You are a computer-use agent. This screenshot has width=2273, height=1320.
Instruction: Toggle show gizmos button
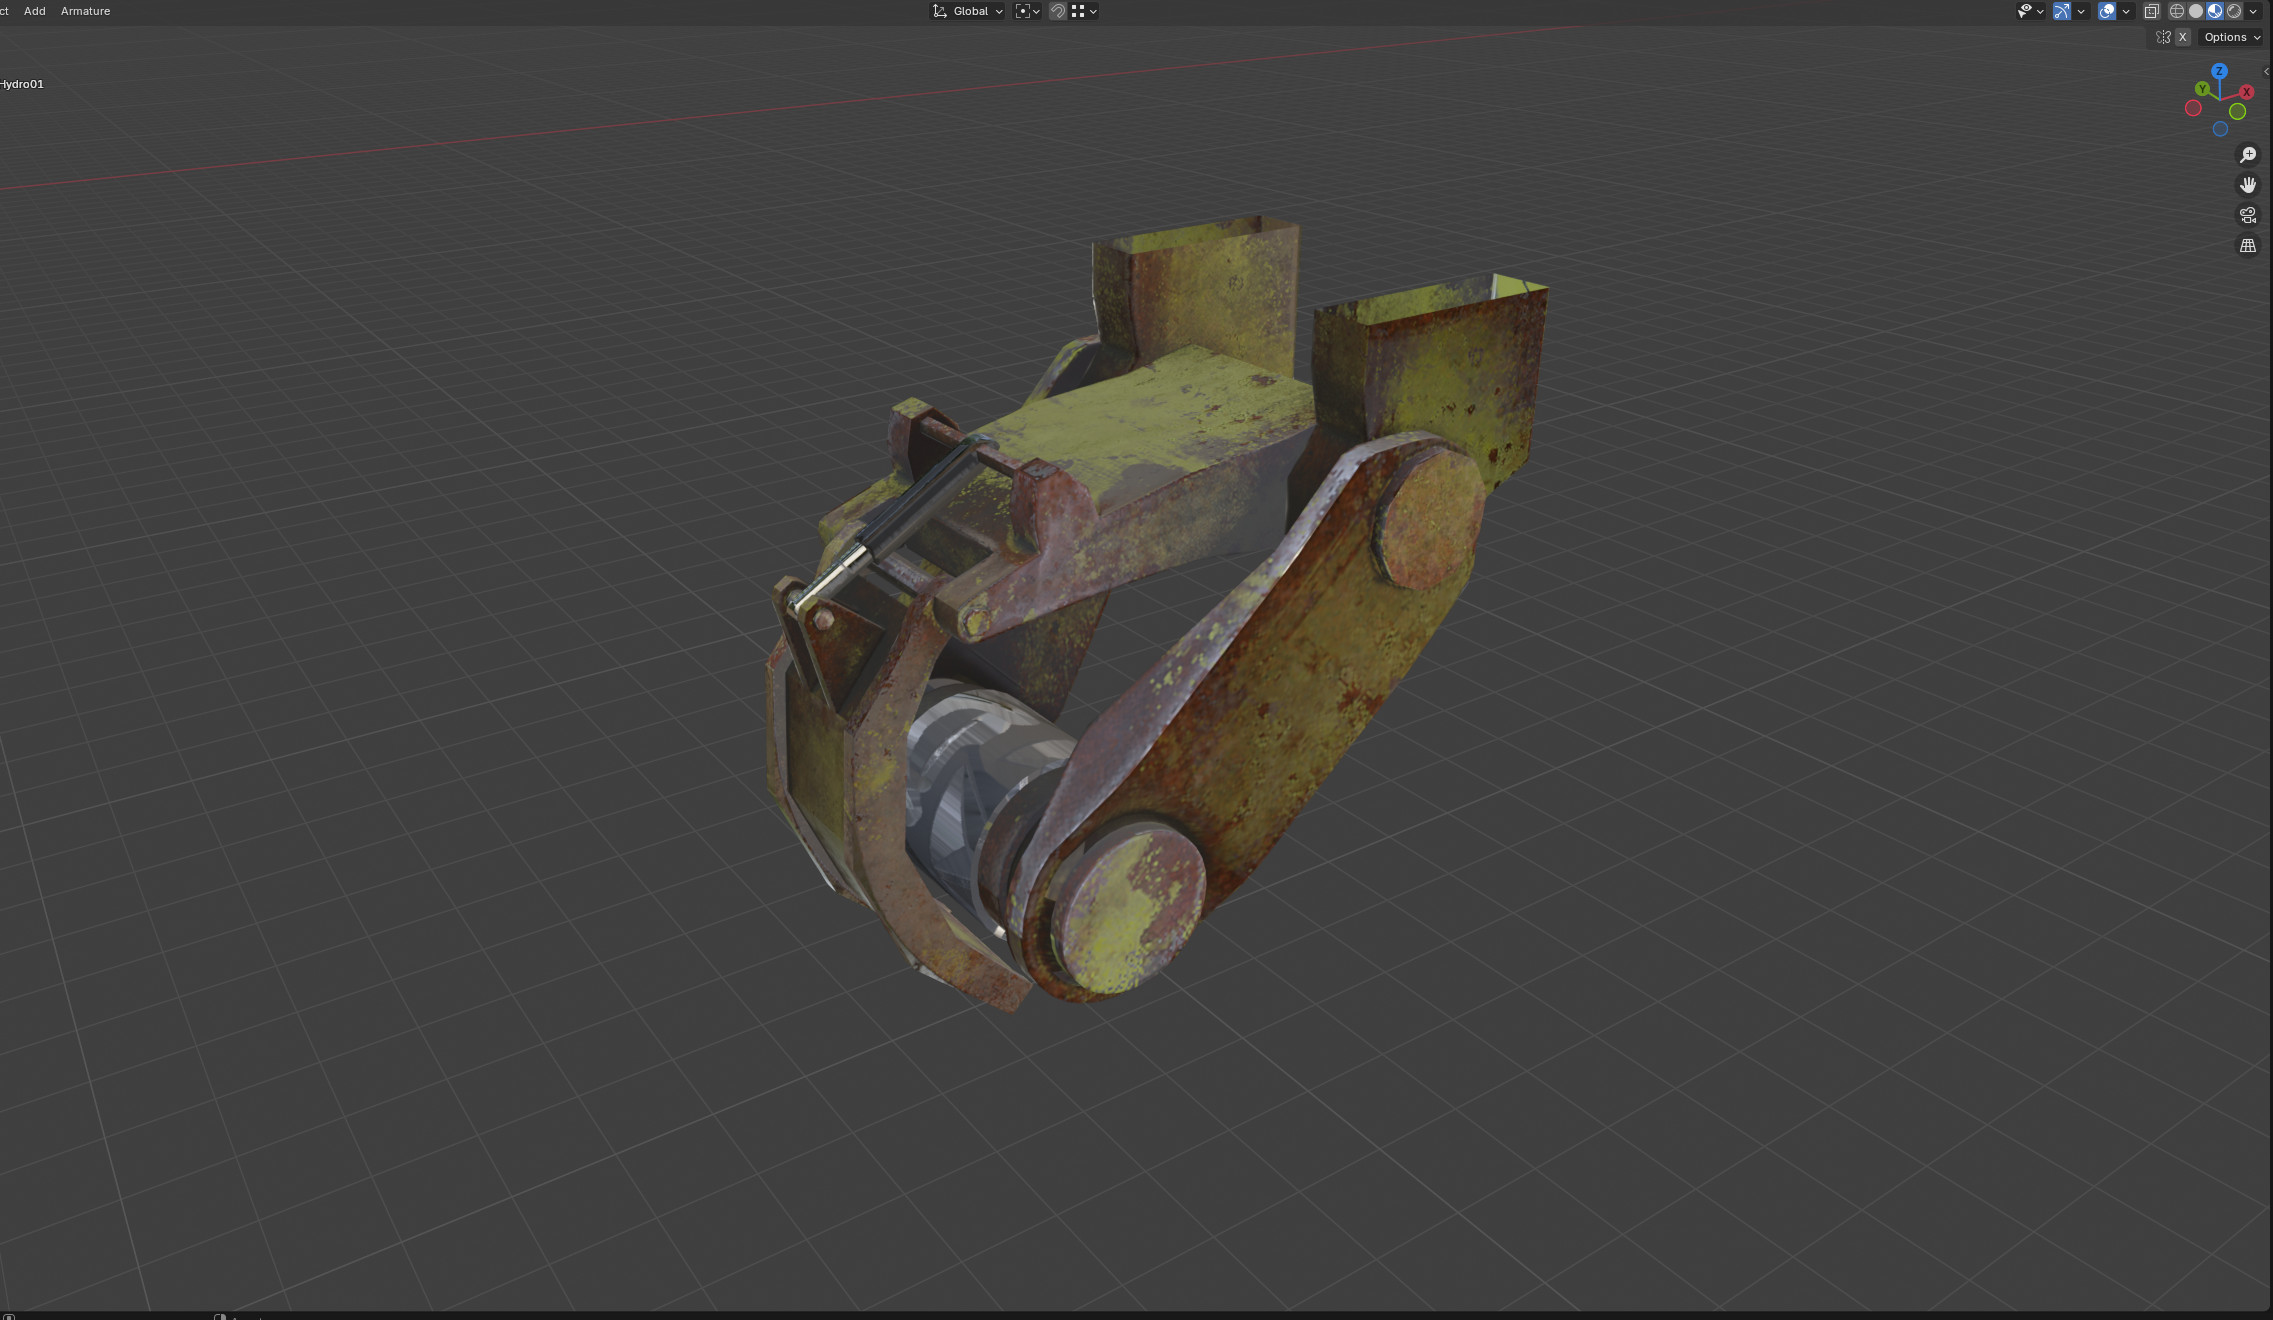click(x=2061, y=11)
